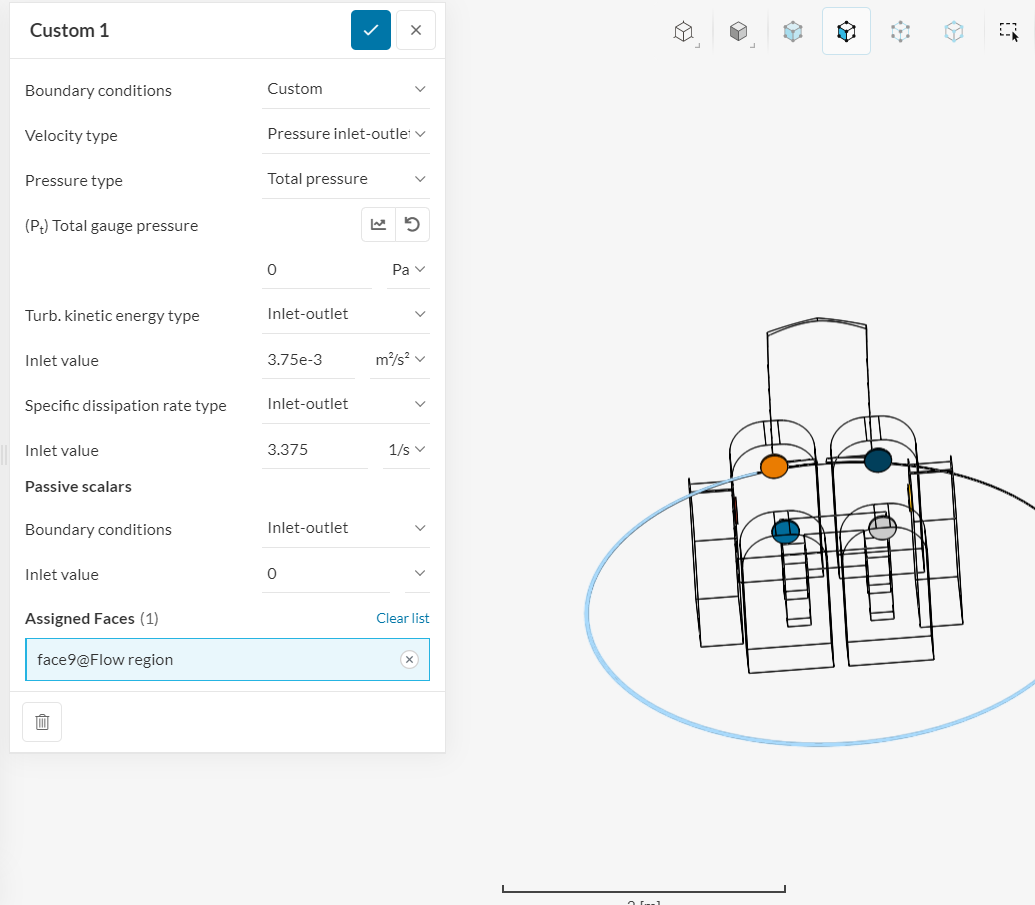Open the Passive scalars boundary conditions dropdown

346,528
